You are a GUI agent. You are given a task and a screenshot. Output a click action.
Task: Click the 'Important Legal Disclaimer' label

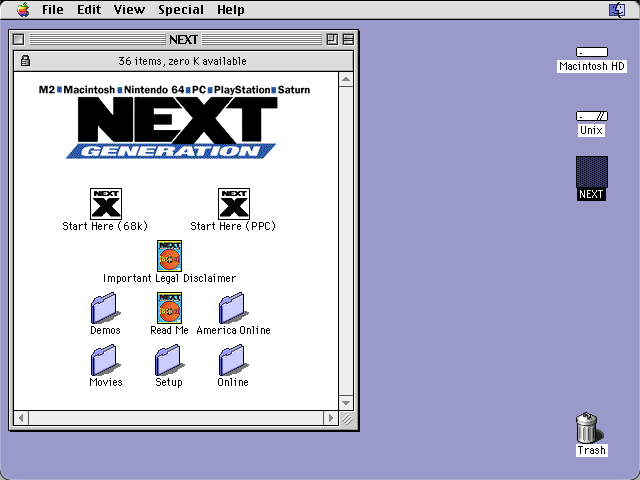pos(169,278)
